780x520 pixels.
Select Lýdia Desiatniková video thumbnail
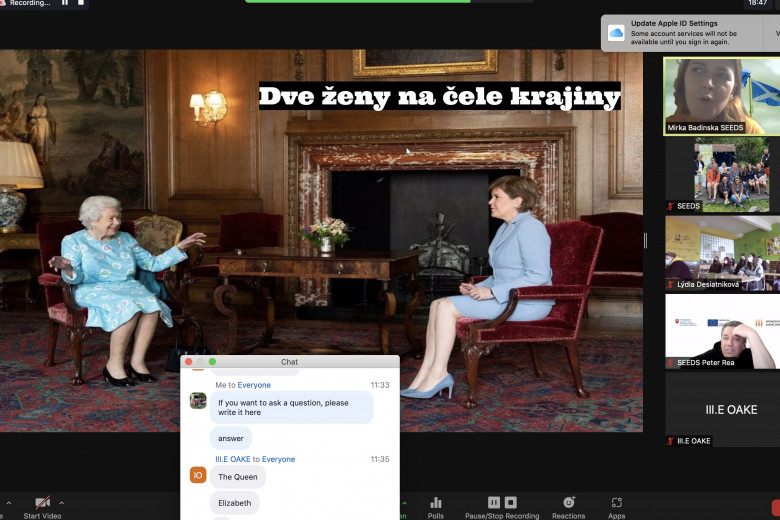click(723, 253)
